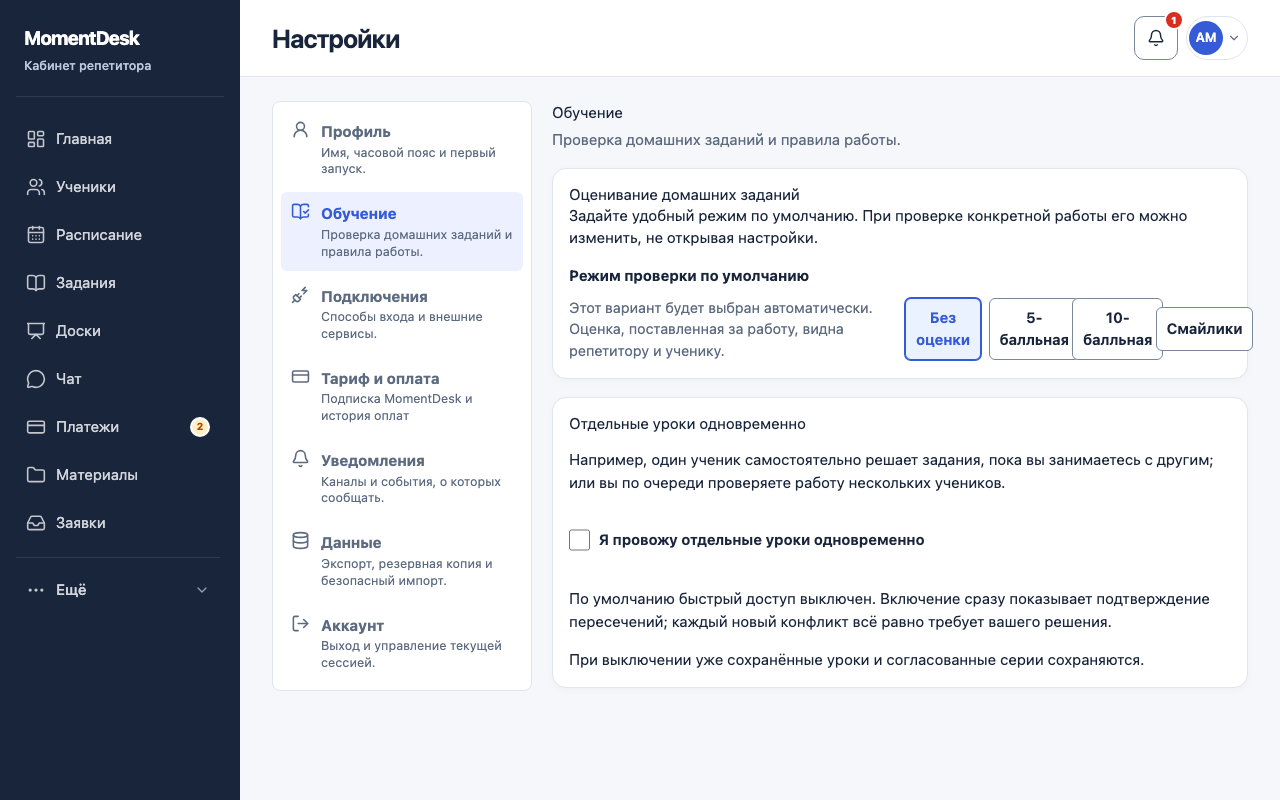
Task: Open the Уведомления settings title
Action: pyautogui.click(x=373, y=461)
